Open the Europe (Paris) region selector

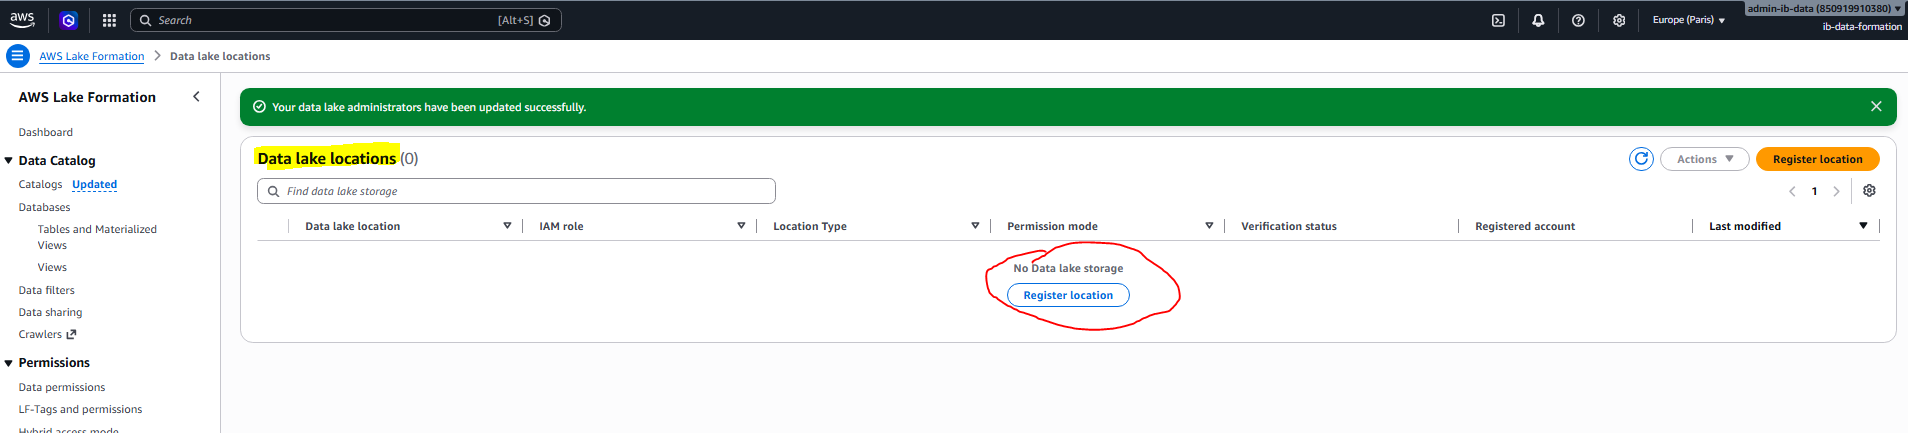pos(1688,20)
